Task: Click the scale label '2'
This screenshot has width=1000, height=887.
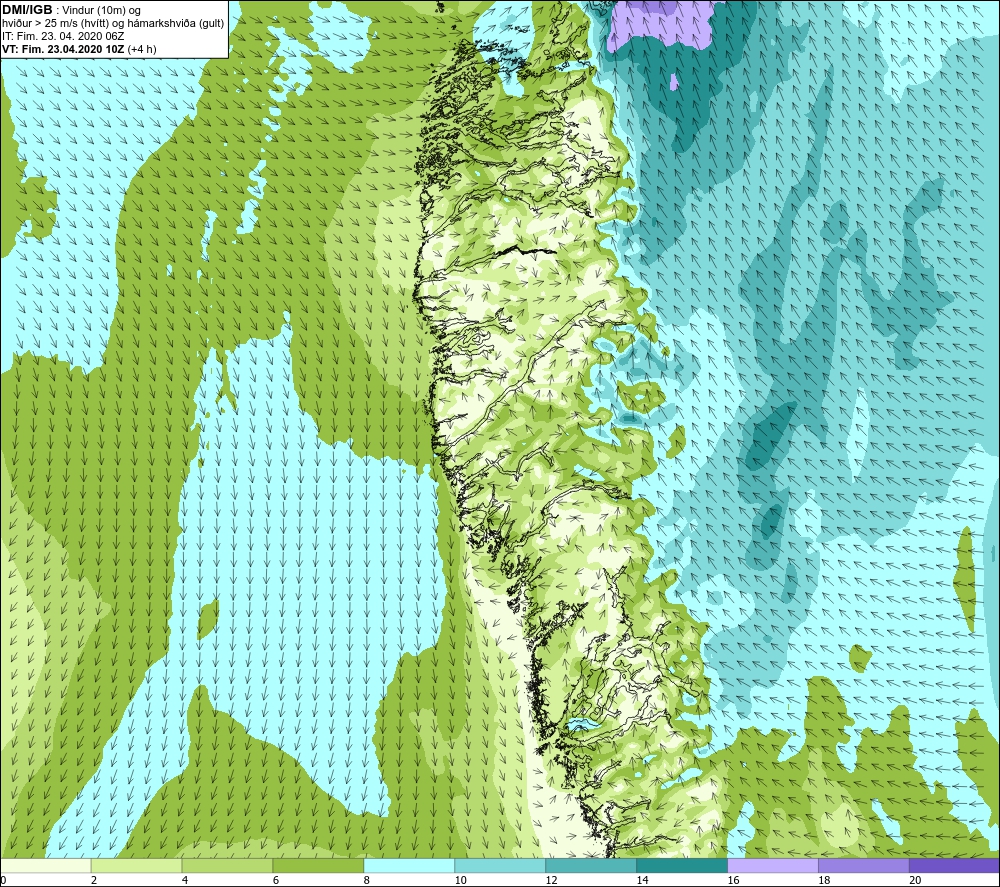Action: click(x=94, y=880)
